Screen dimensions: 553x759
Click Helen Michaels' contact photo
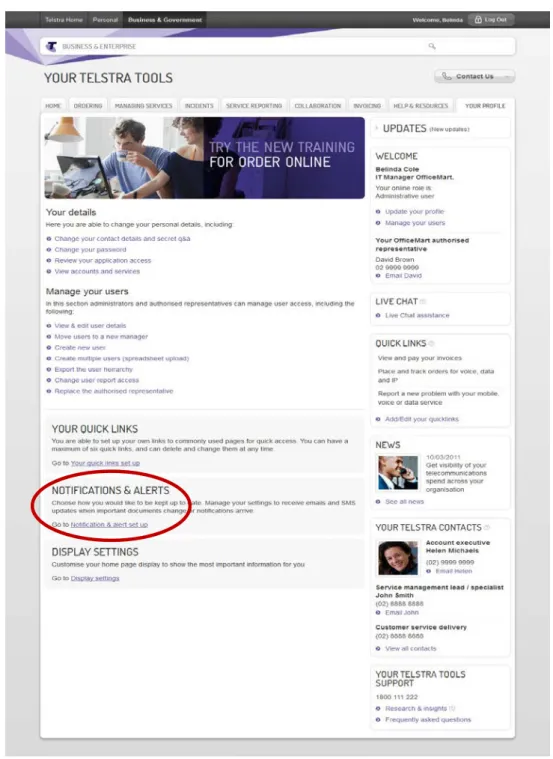(x=398, y=558)
